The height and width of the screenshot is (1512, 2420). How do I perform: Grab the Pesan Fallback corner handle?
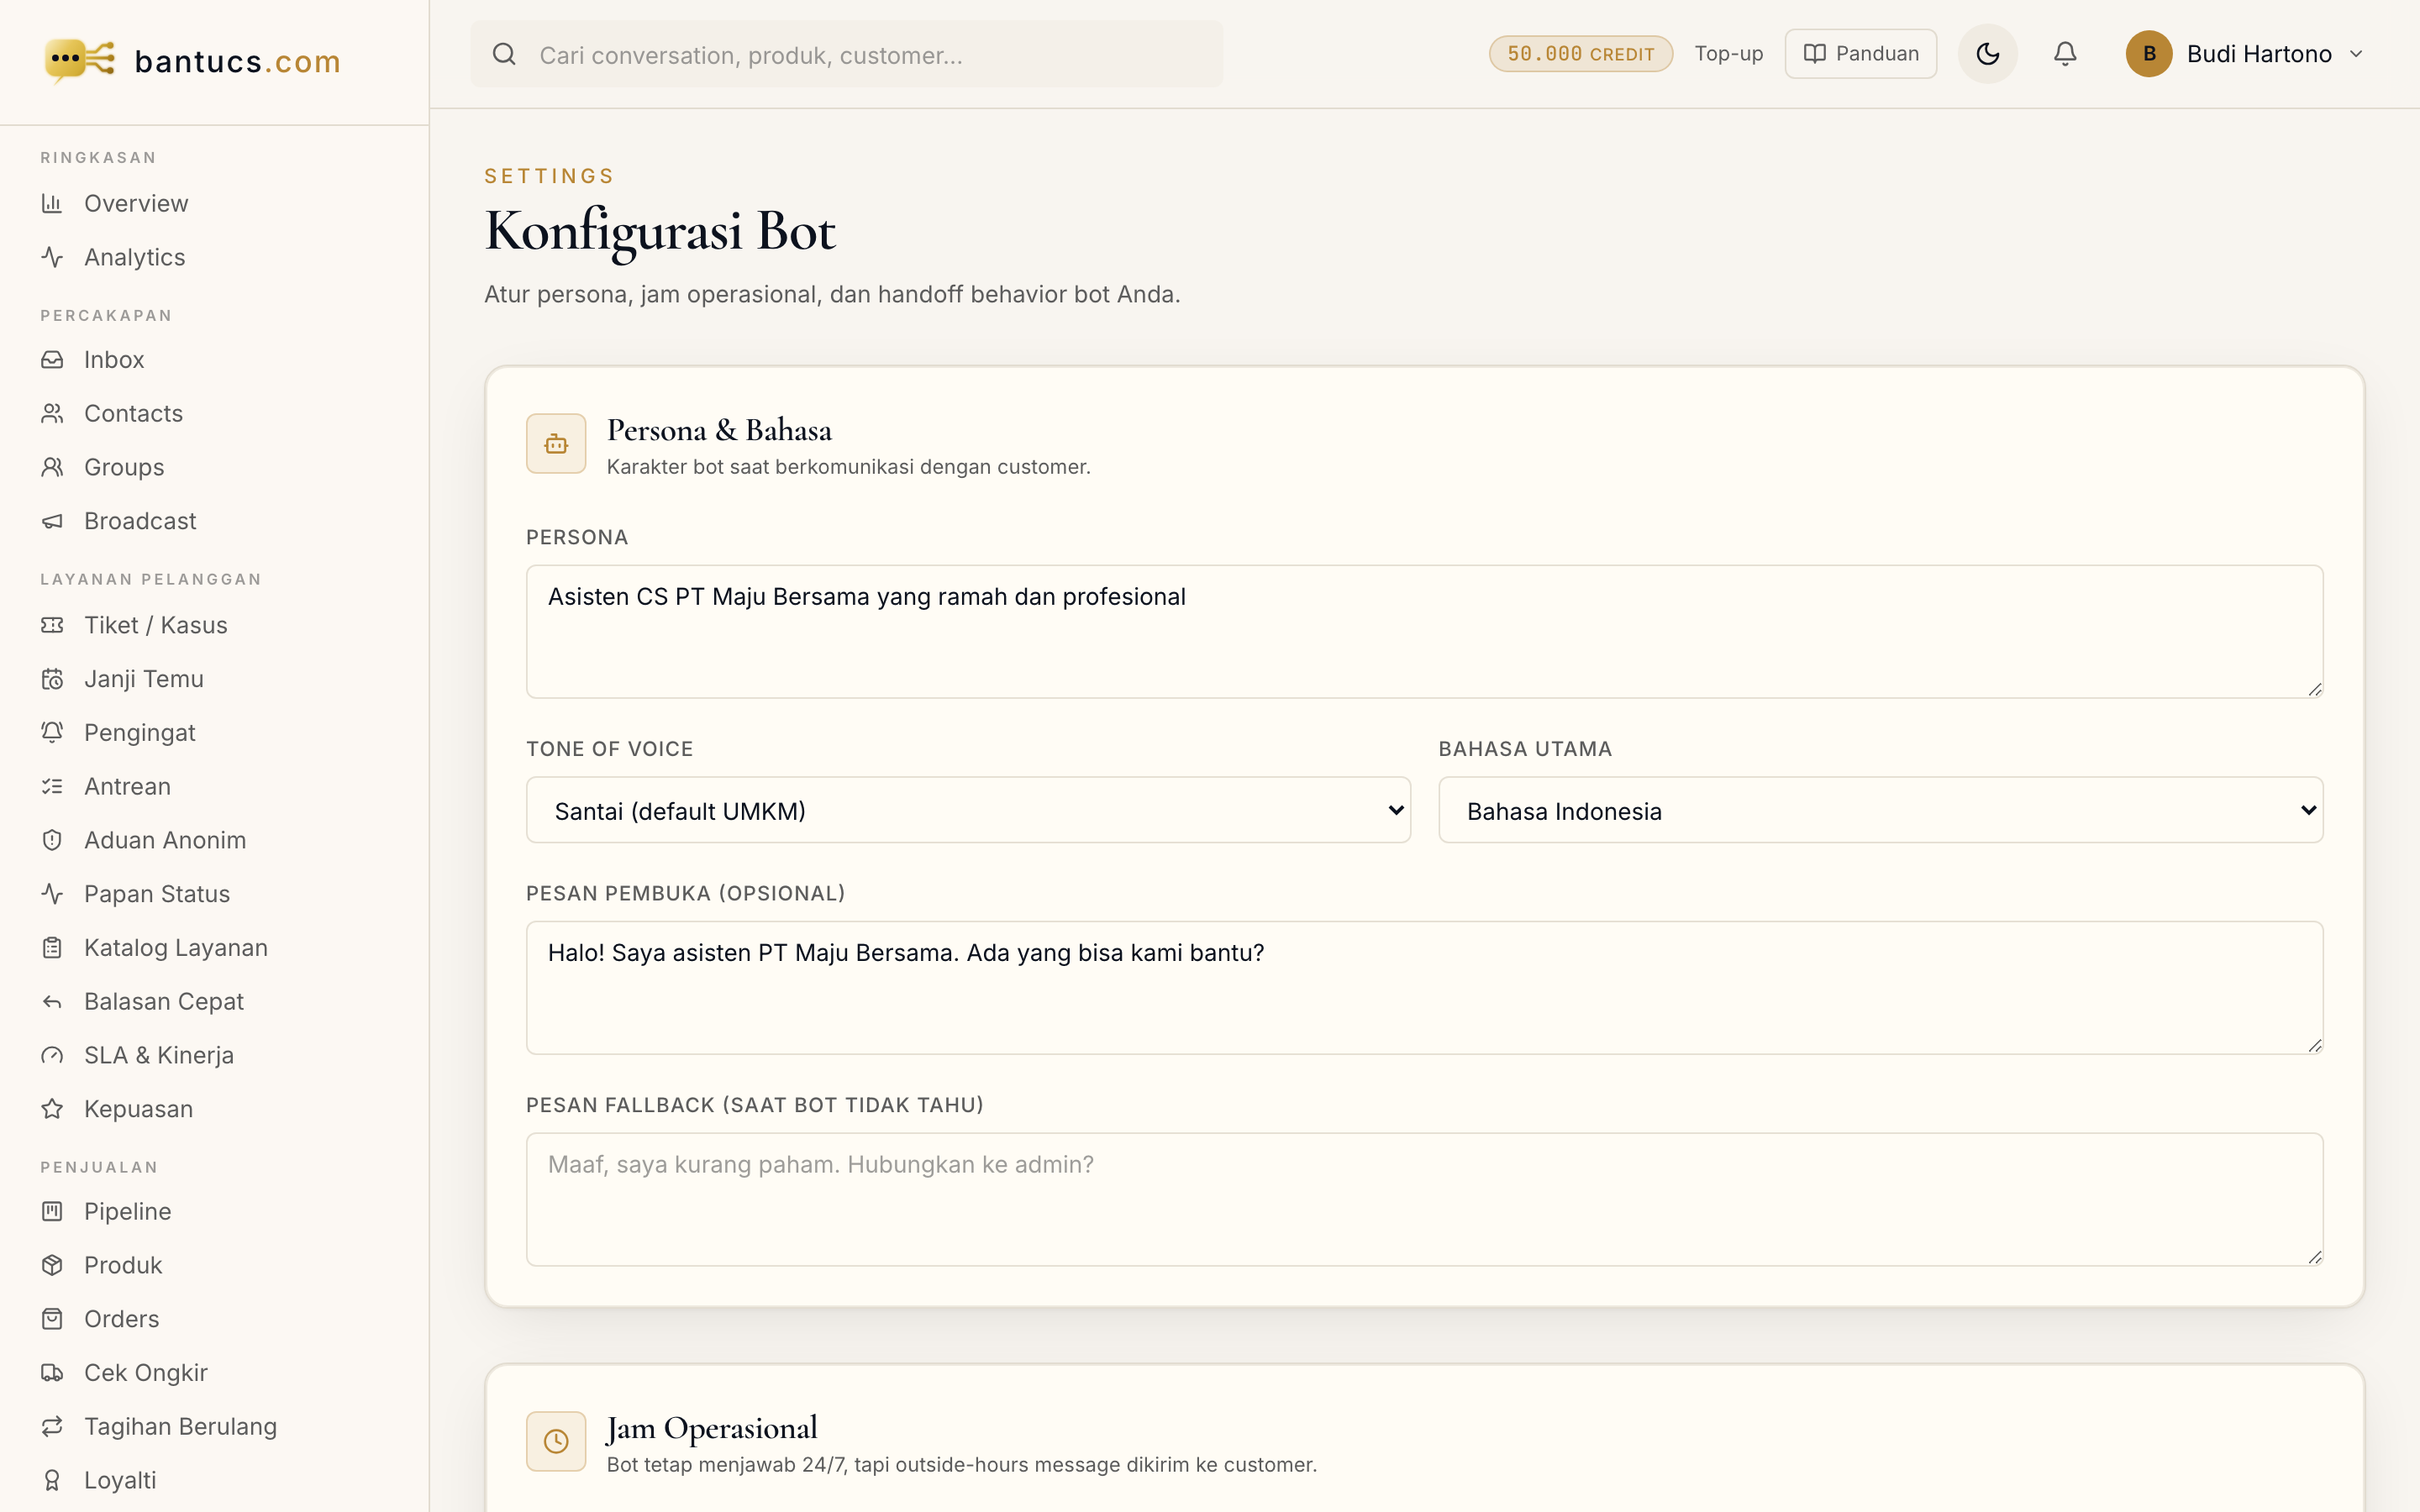(x=2315, y=1258)
